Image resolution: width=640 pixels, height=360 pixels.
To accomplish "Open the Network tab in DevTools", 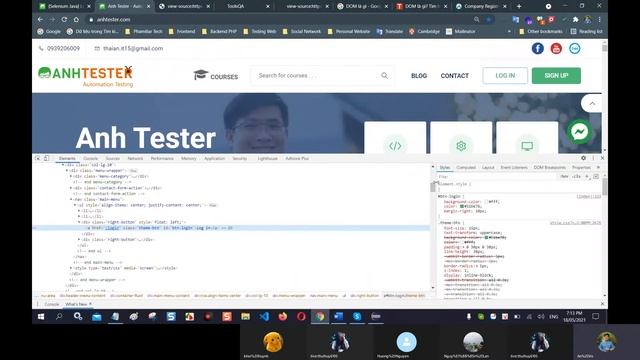I will pos(135,158).
